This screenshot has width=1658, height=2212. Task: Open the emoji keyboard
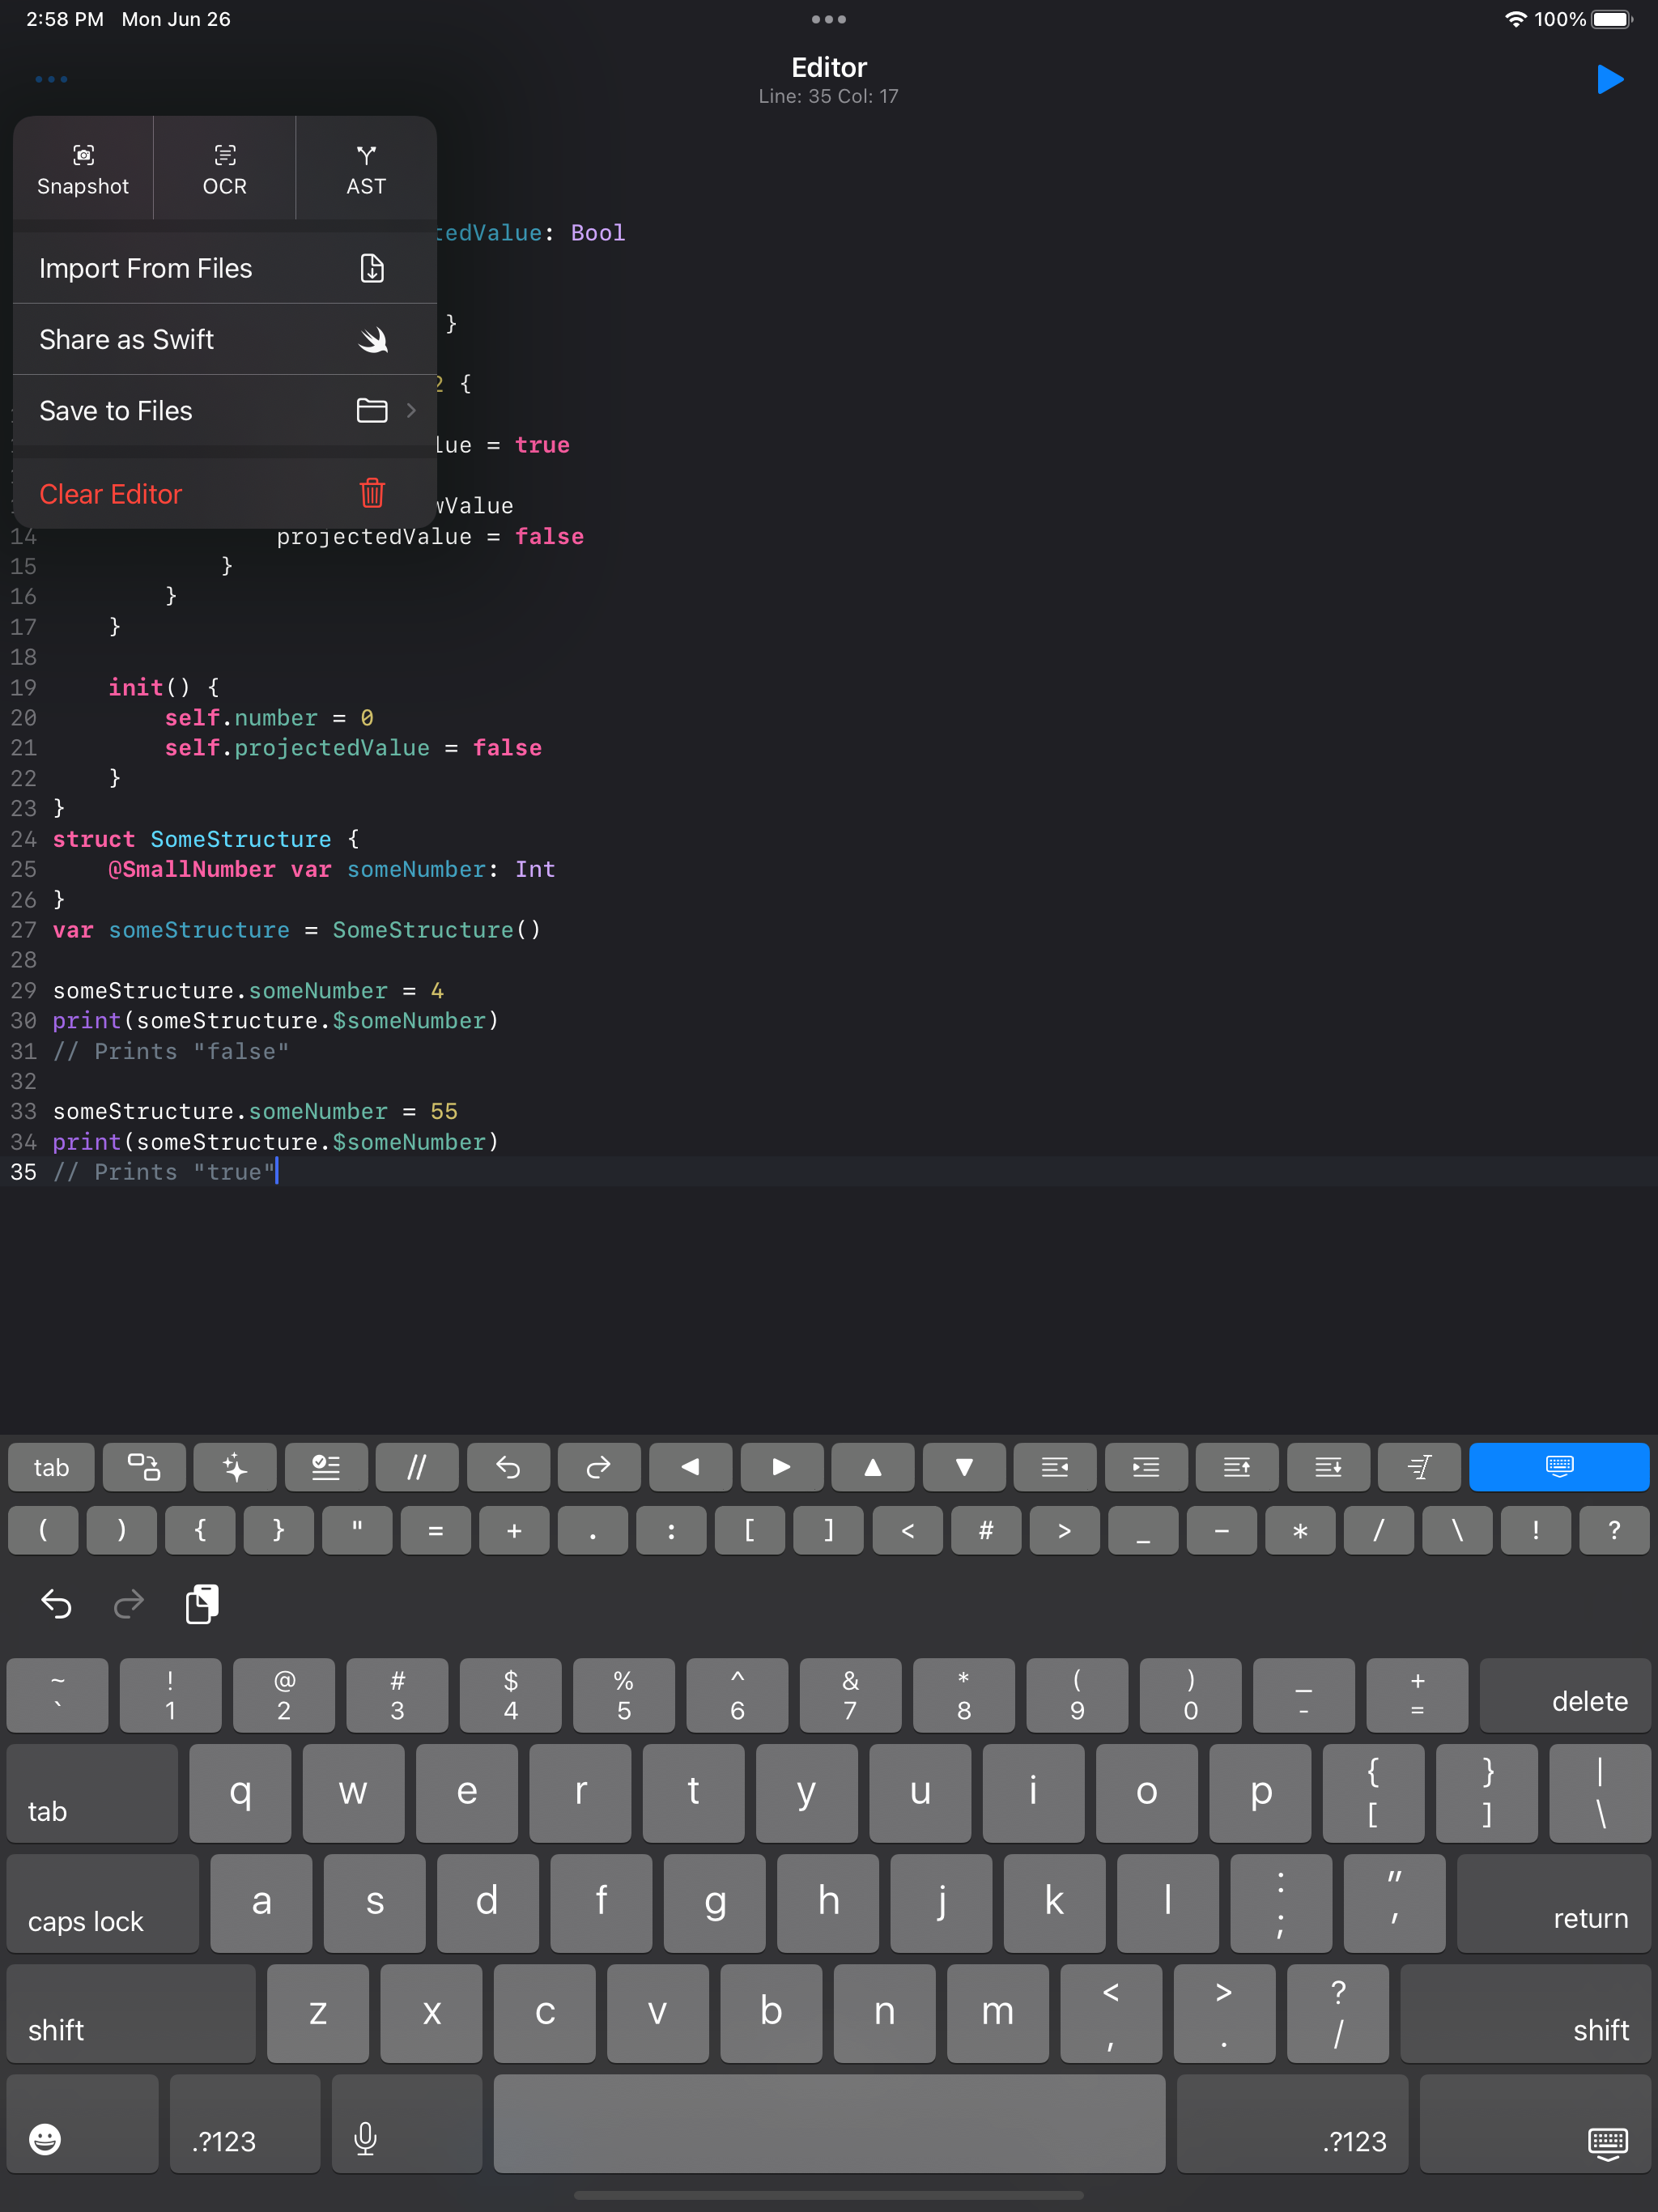tap(82, 2124)
